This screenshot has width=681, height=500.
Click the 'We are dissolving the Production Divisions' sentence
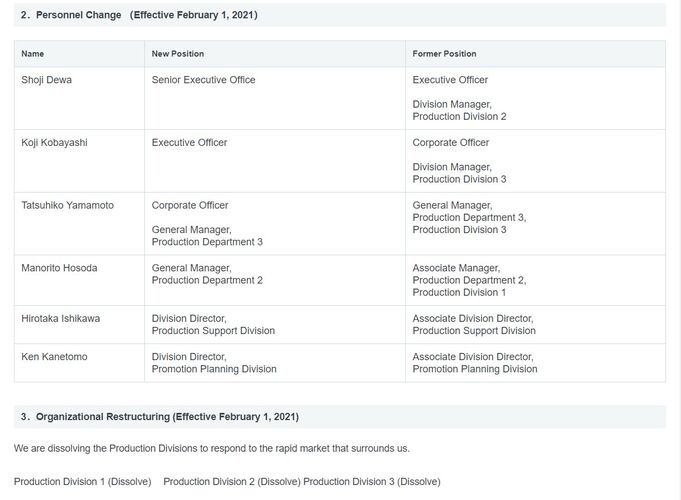tap(211, 448)
